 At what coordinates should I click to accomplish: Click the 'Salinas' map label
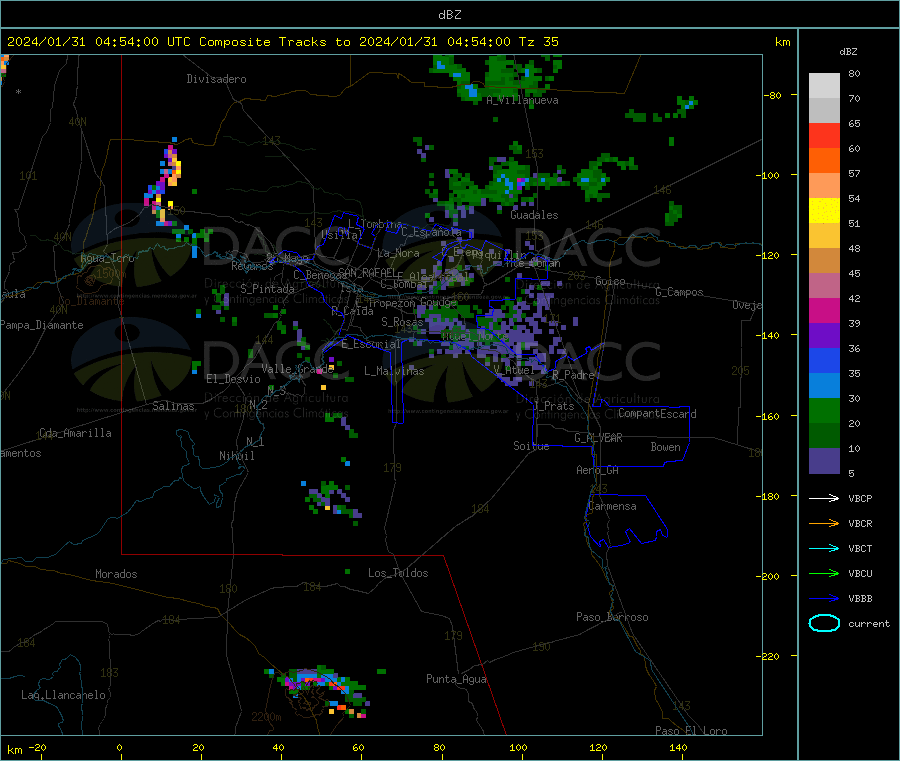(x=173, y=406)
